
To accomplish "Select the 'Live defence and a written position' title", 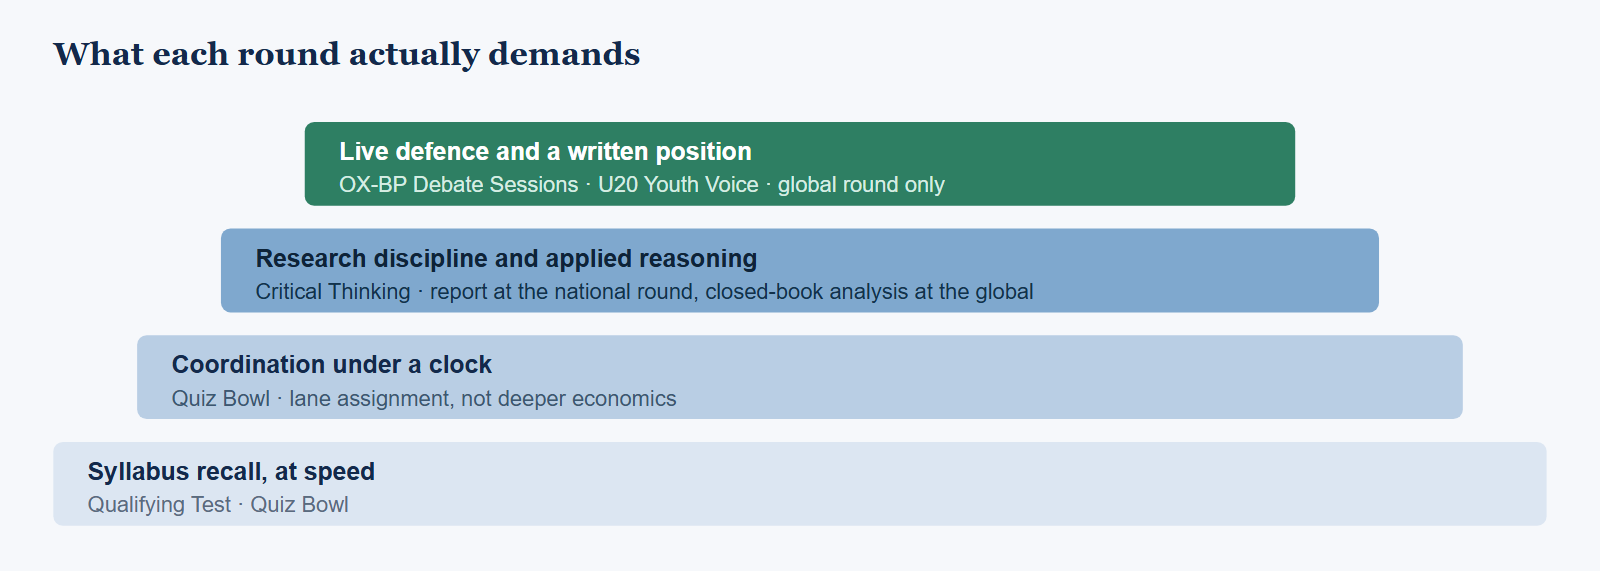I will [x=545, y=151].
